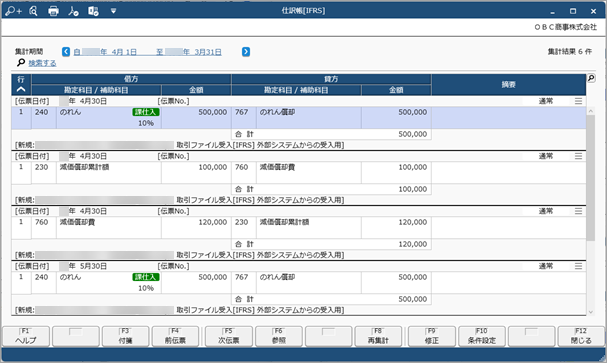Open the print preview icon
Image resolution: width=607 pixels, height=363 pixels.
[34, 11]
